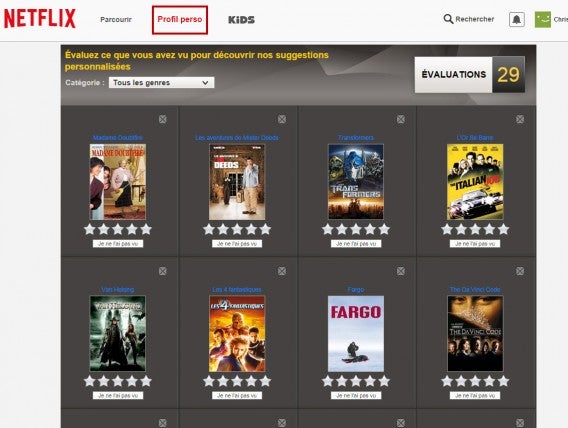Rate Fargo five stars
Screen dimensions: 568x428
point(384,381)
